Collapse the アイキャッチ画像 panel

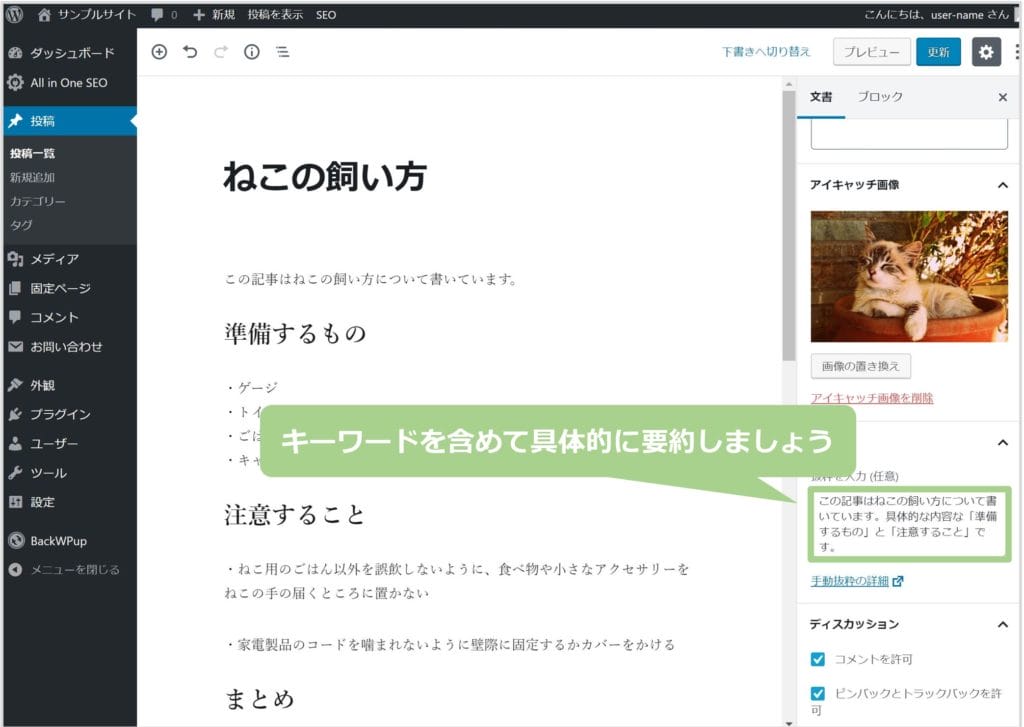pyautogui.click(x=1003, y=185)
